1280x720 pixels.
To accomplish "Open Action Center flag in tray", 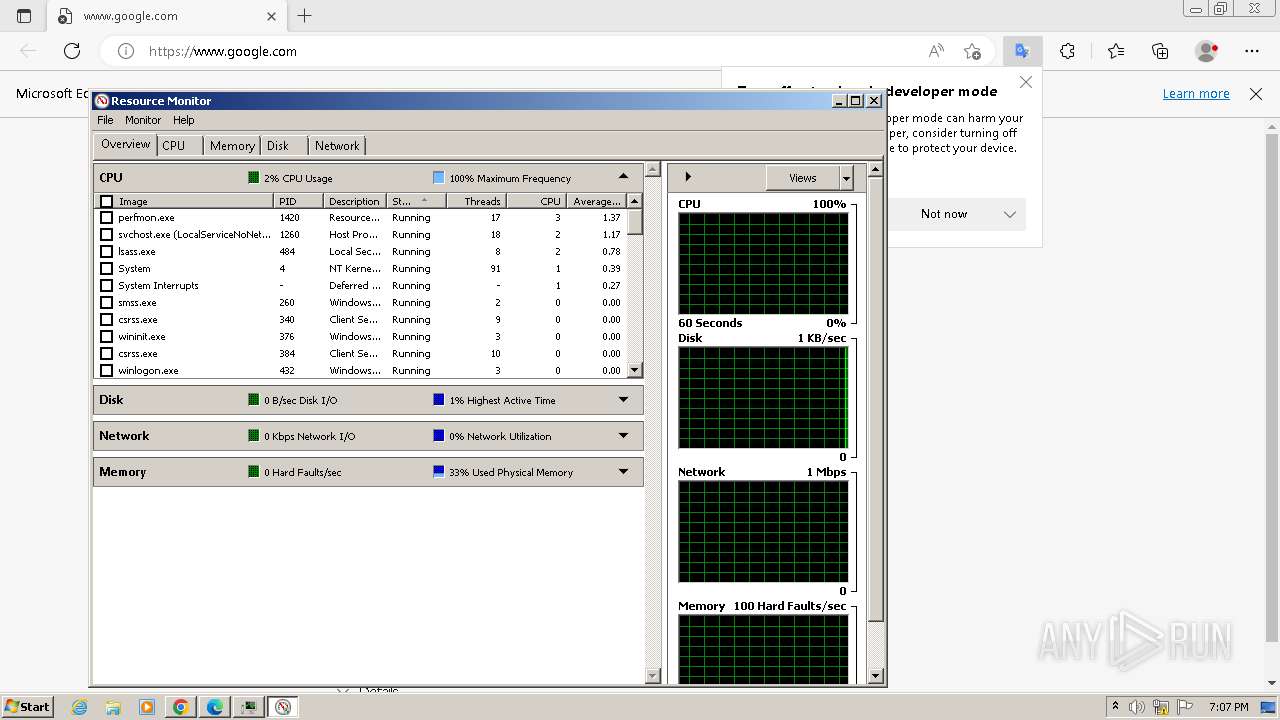I will click(x=1183, y=707).
